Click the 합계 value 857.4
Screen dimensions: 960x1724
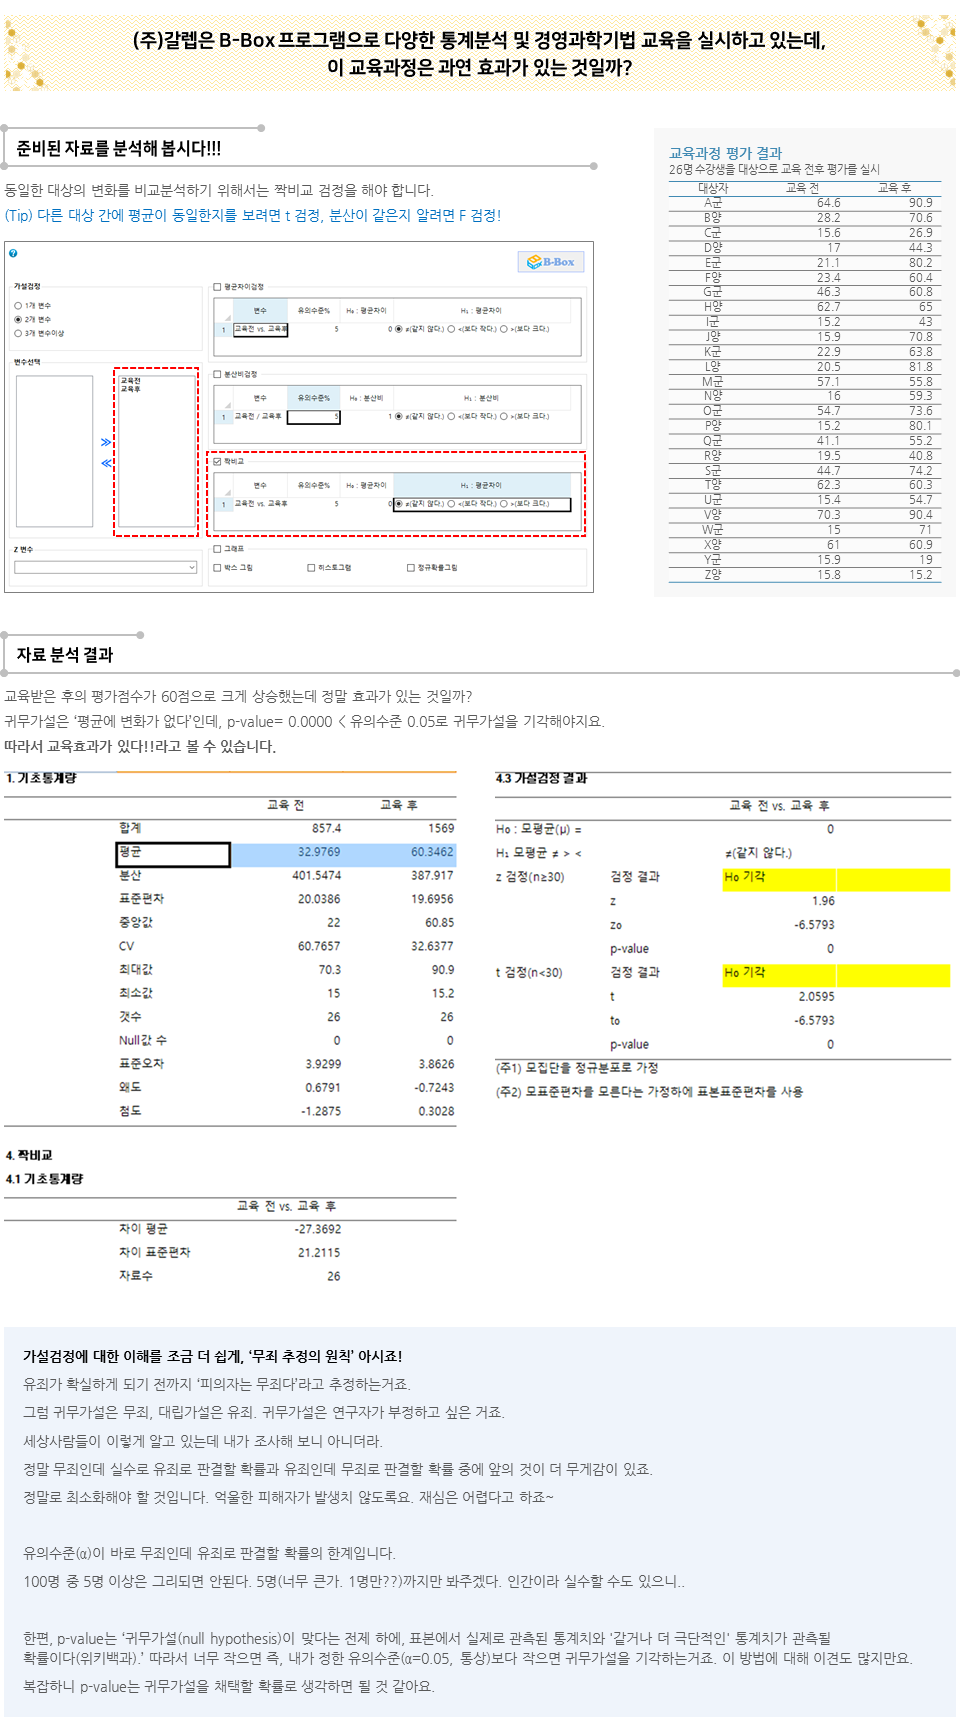click(x=326, y=828)
